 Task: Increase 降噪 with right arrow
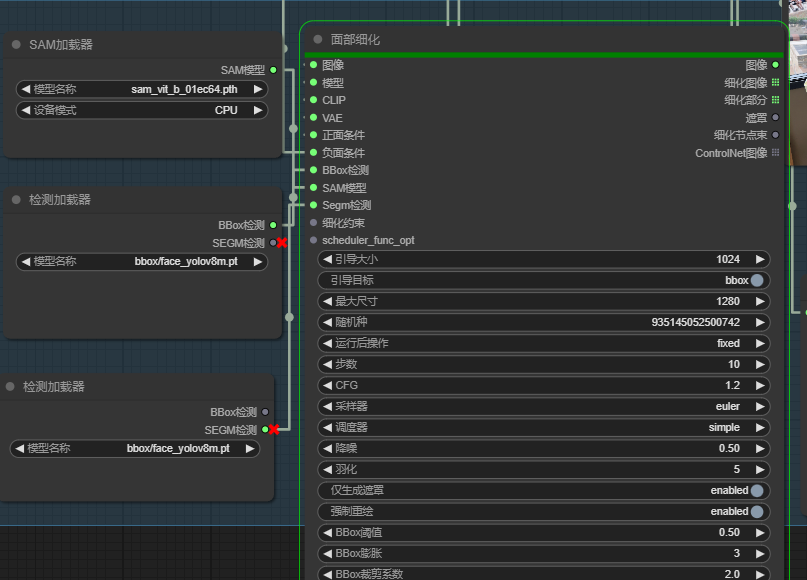click(760, 448)
